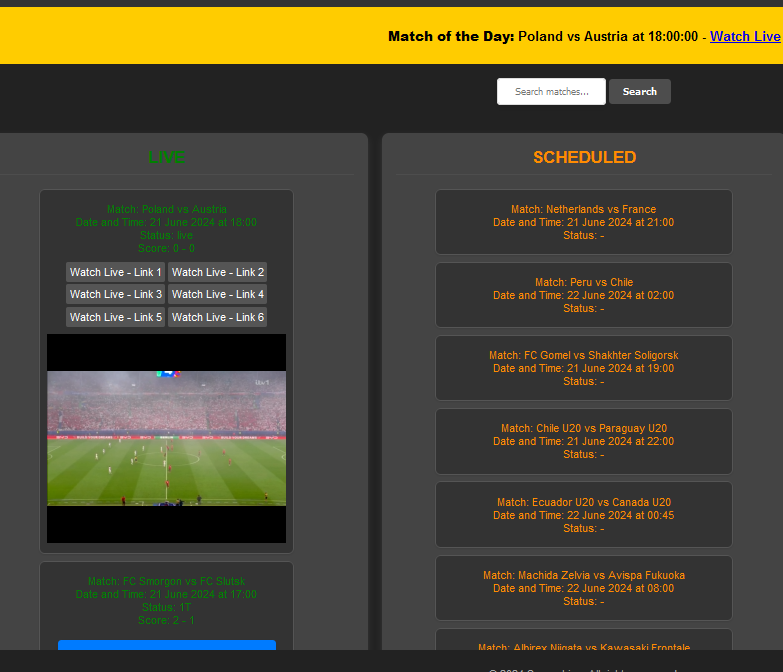Viewport: 783px width, 672px height.
Task: Select the SCHEDULED section heading
Action: (584, 157)
